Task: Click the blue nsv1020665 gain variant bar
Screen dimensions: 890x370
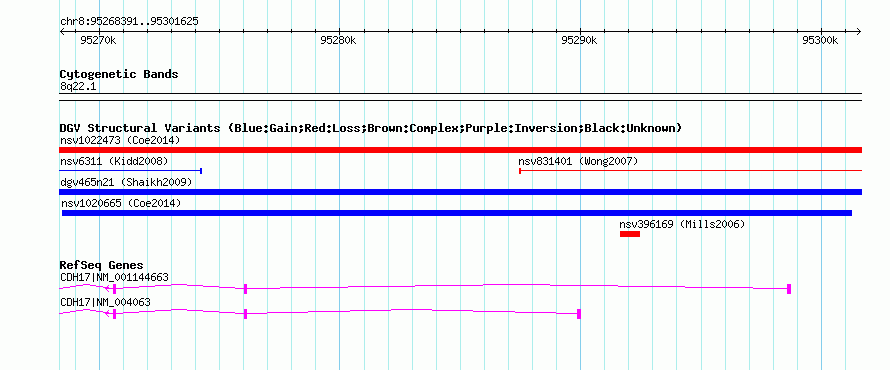Action: pyautogui.click(x=457, y=213)
